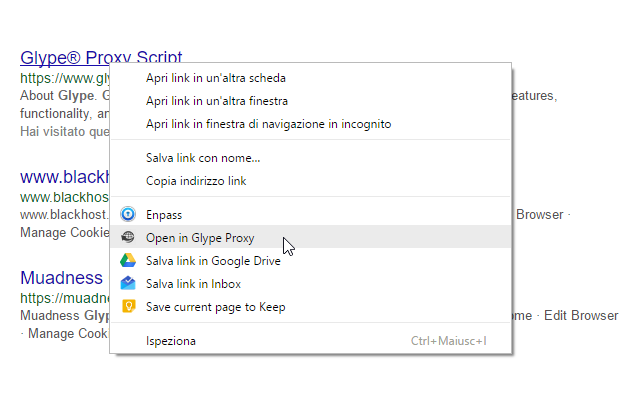Viewport: 640px width, 400px height.
Task: Open the Glype® Proxy Script result link
Action: (101, 57)
